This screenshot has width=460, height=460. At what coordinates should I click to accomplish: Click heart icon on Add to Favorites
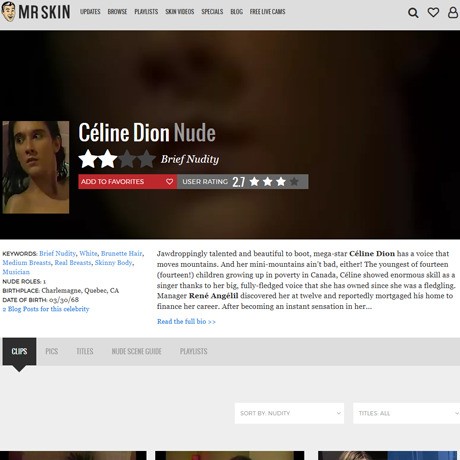pos(169,182)
